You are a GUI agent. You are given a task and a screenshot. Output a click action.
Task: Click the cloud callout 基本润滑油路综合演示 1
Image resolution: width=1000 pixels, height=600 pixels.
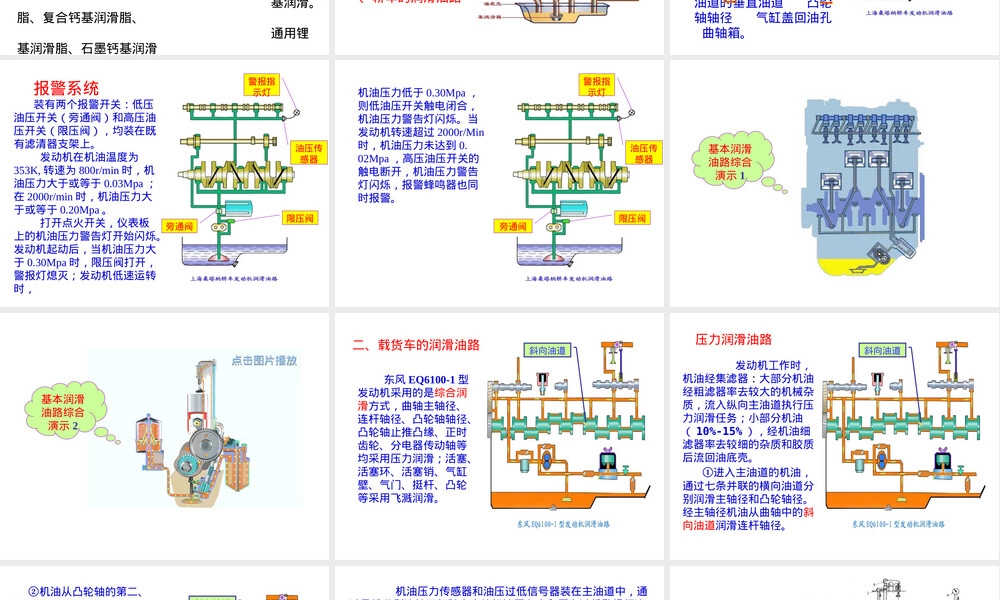[x=733, y=161]
